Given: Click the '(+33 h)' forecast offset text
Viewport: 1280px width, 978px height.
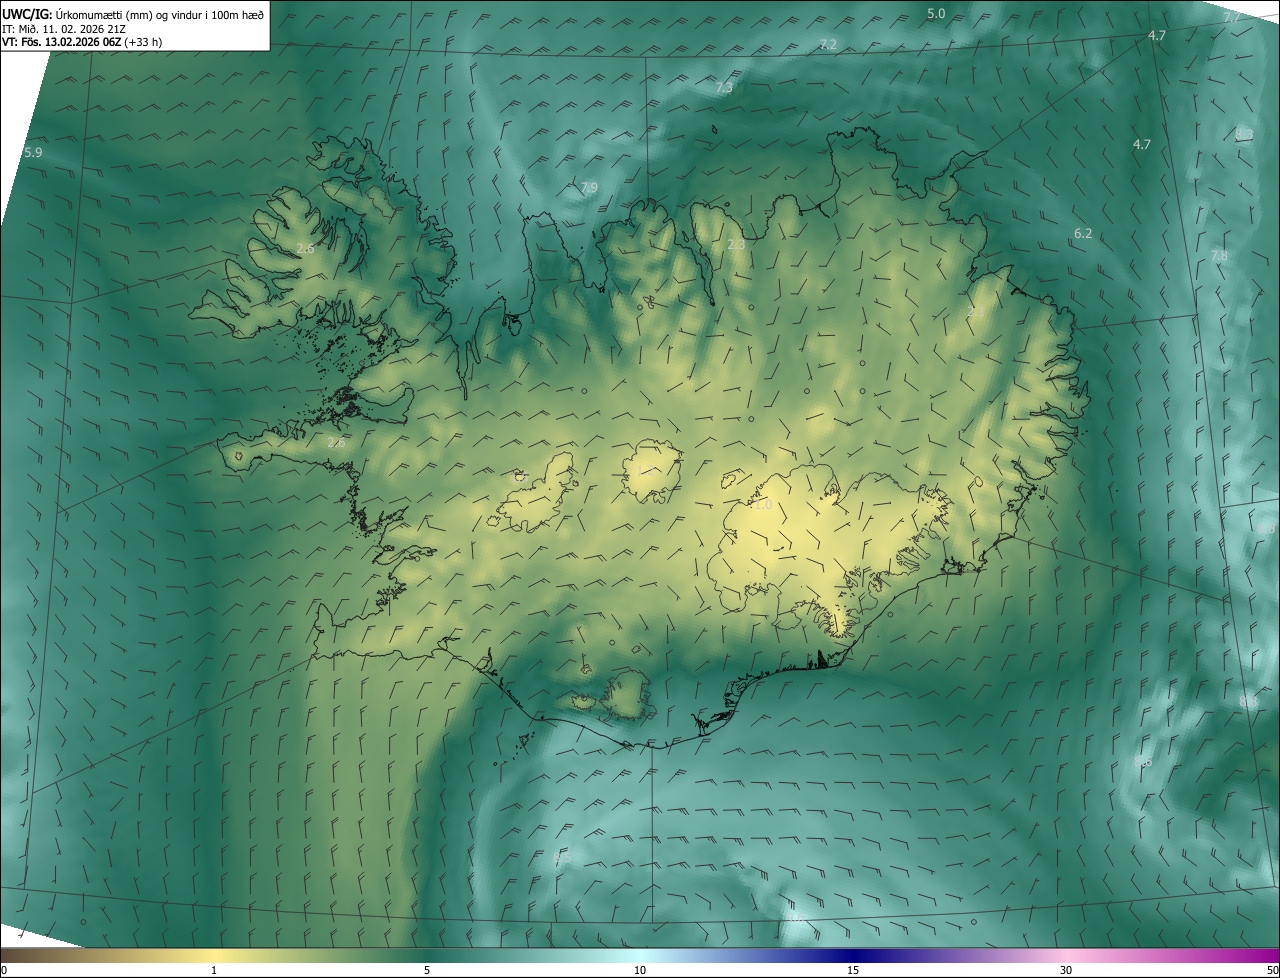Looking at the screenshot, I should 144,42.
